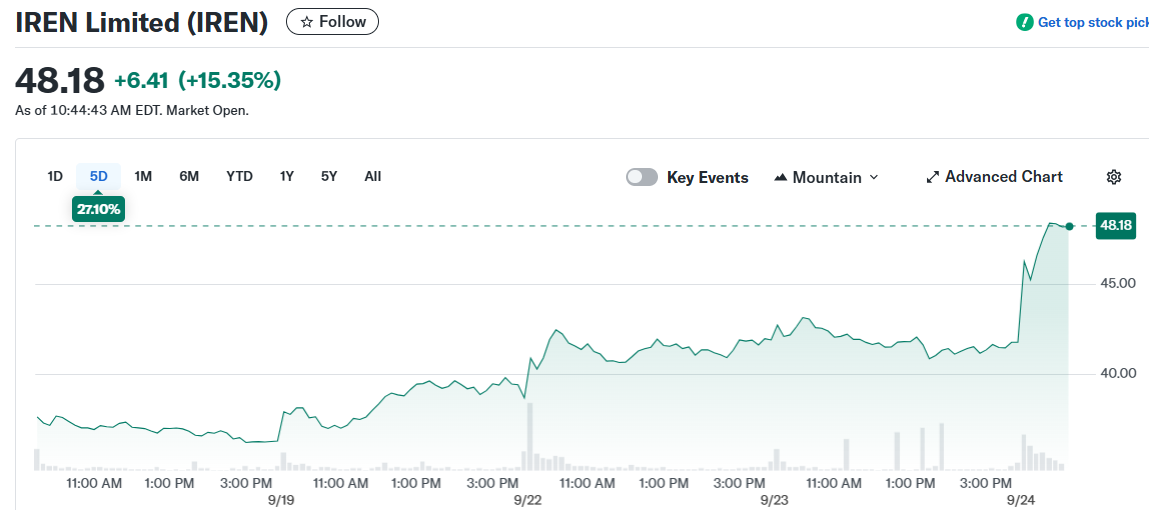Click the Advanced Chart expand icon
Viewport: 1149px width, 510px height.
tap(933, 177)
